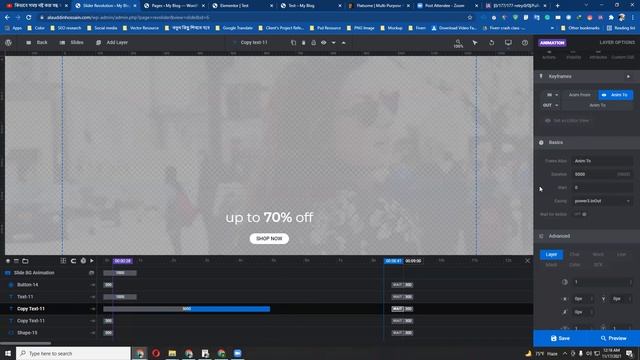Select the Anim From keyframe
This screenshot has width=640, height=360.
580,95
